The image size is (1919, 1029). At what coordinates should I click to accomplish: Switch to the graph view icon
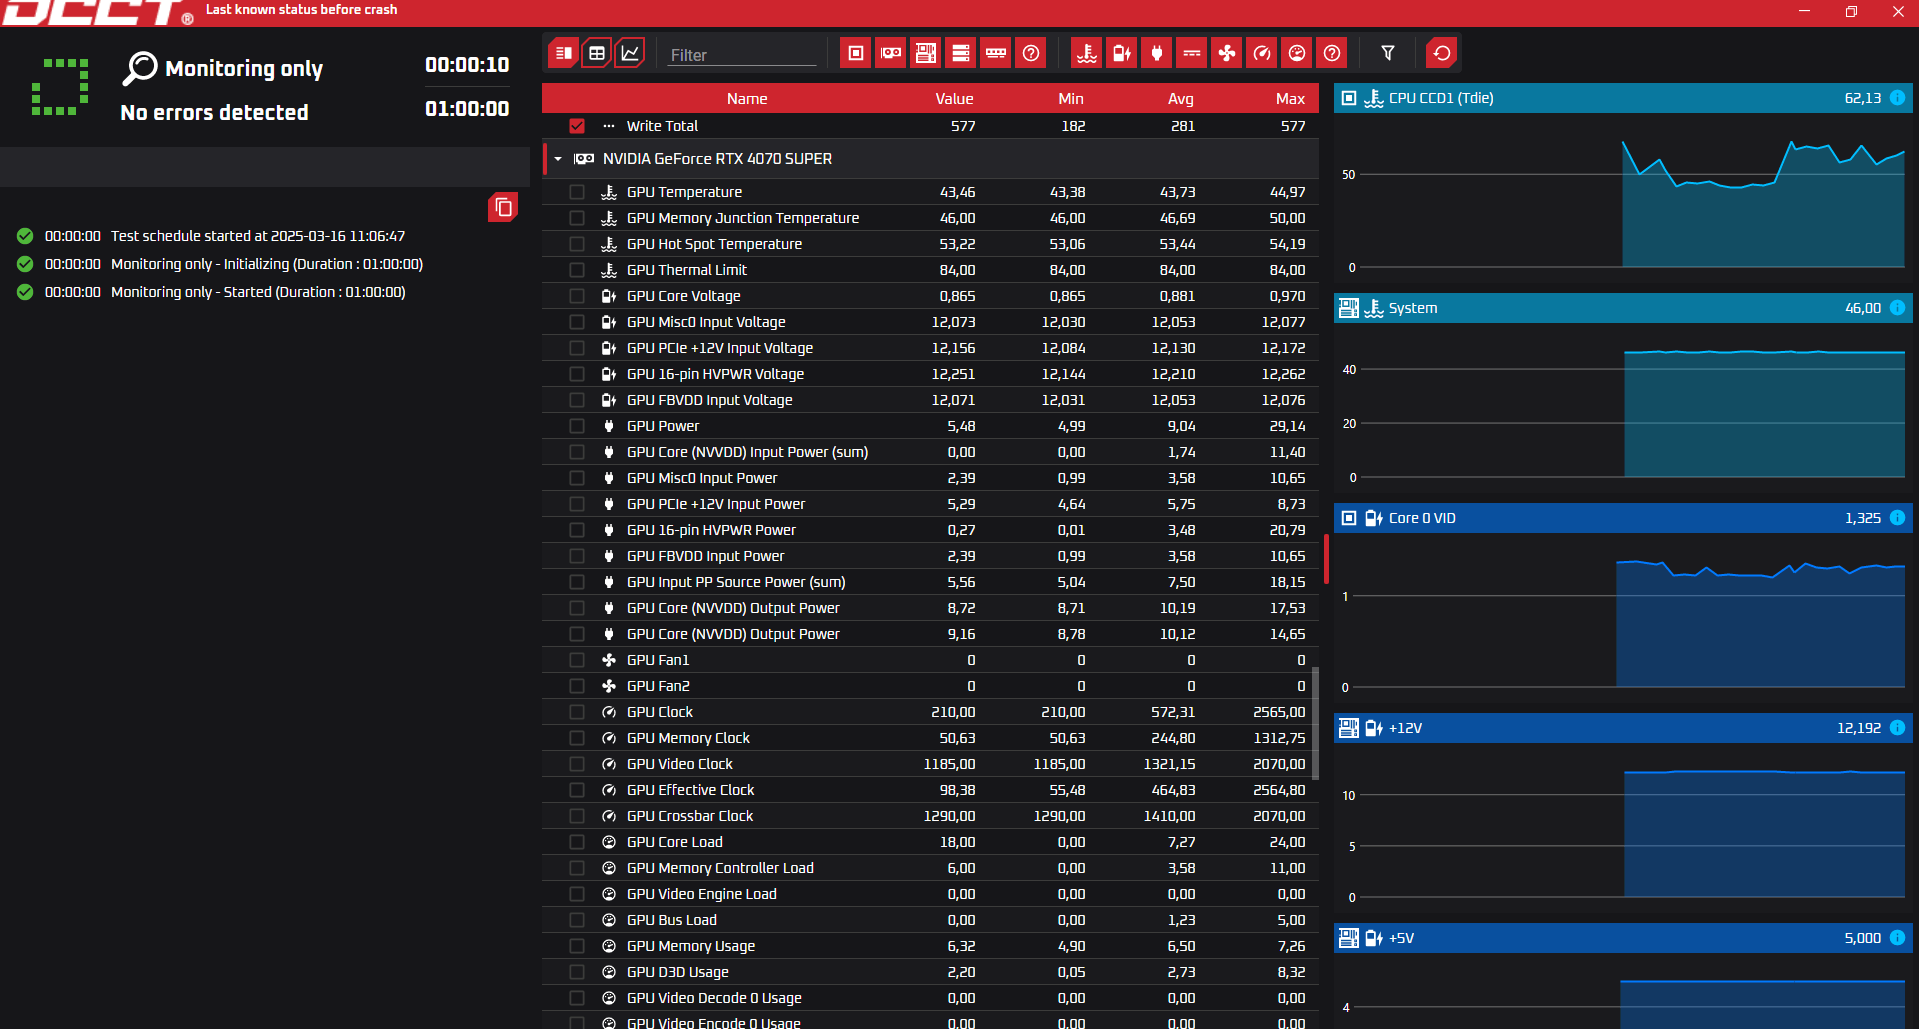click(x=630, y=53)
